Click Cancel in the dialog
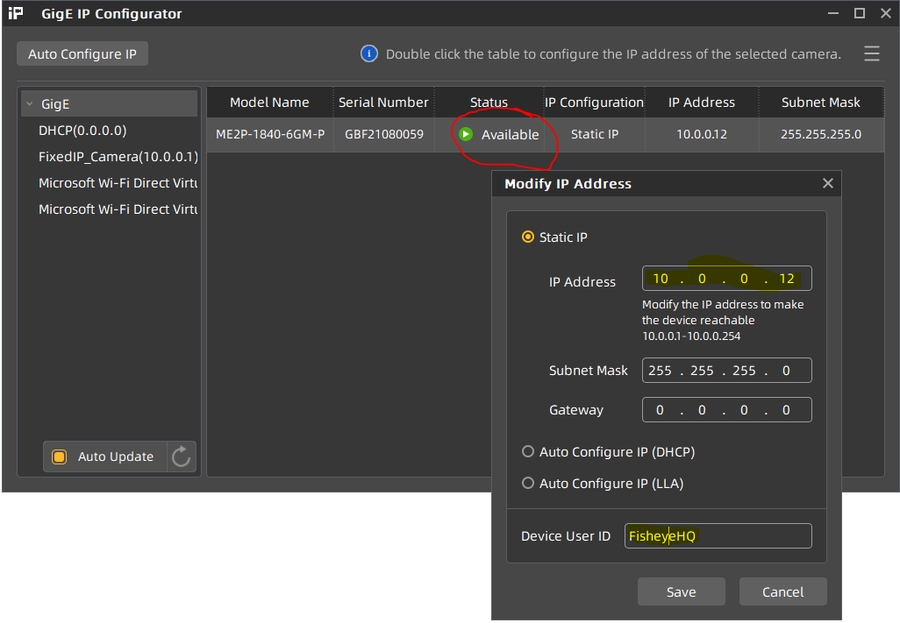900x623 pixels. 782,592
